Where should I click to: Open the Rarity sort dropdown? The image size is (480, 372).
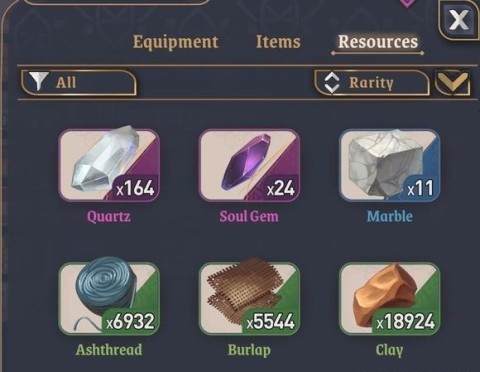pyautogui.click(x=372, y=82)
